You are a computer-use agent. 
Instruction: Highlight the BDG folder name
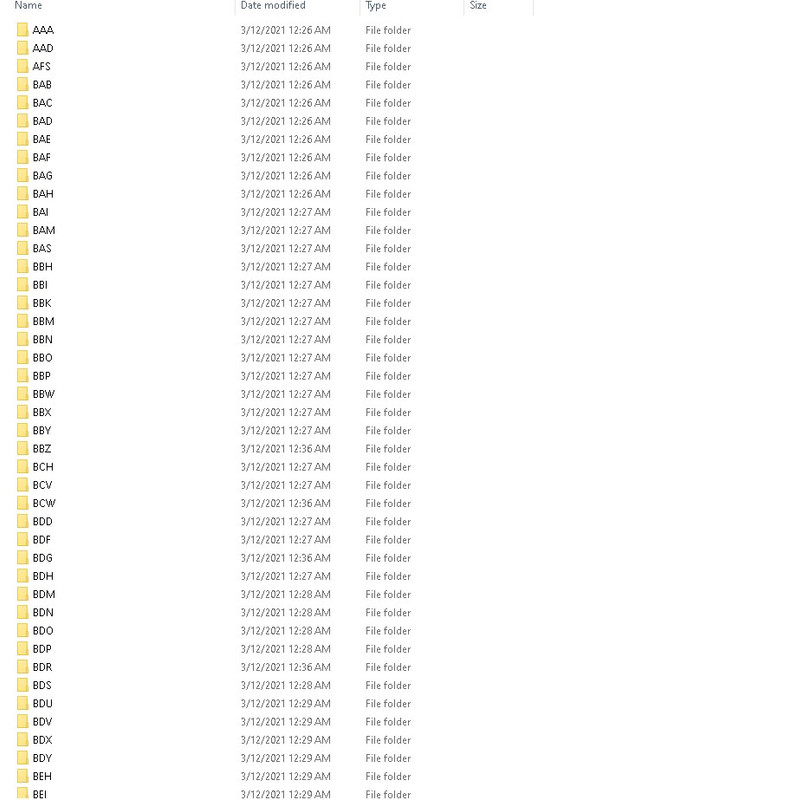43,558
